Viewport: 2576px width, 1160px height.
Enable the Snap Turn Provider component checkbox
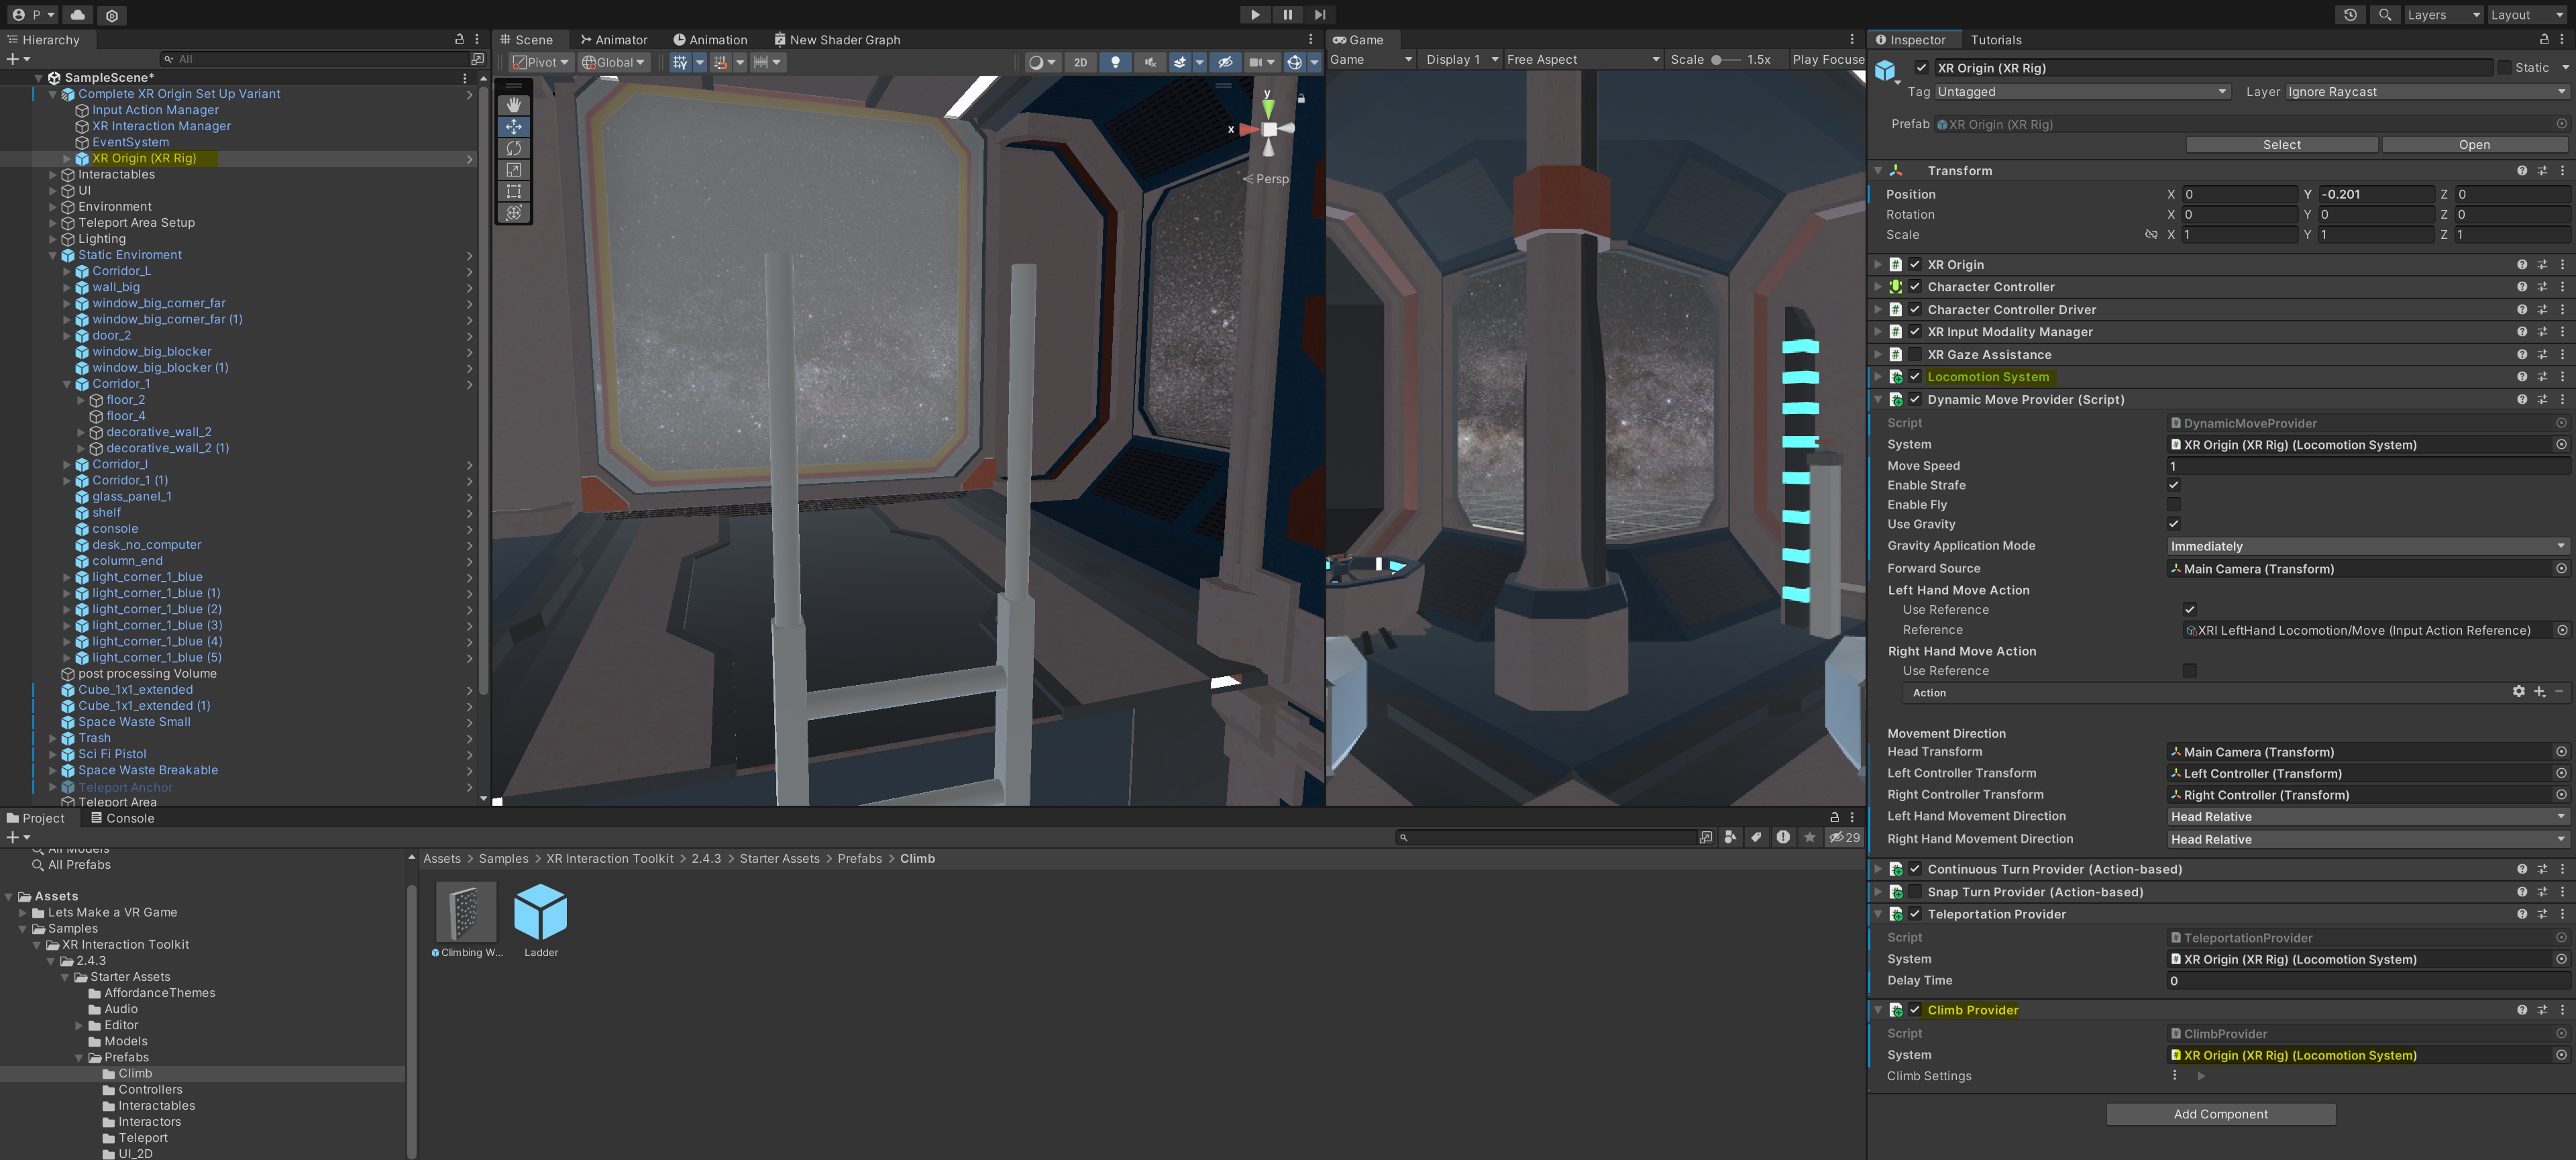1914,892
